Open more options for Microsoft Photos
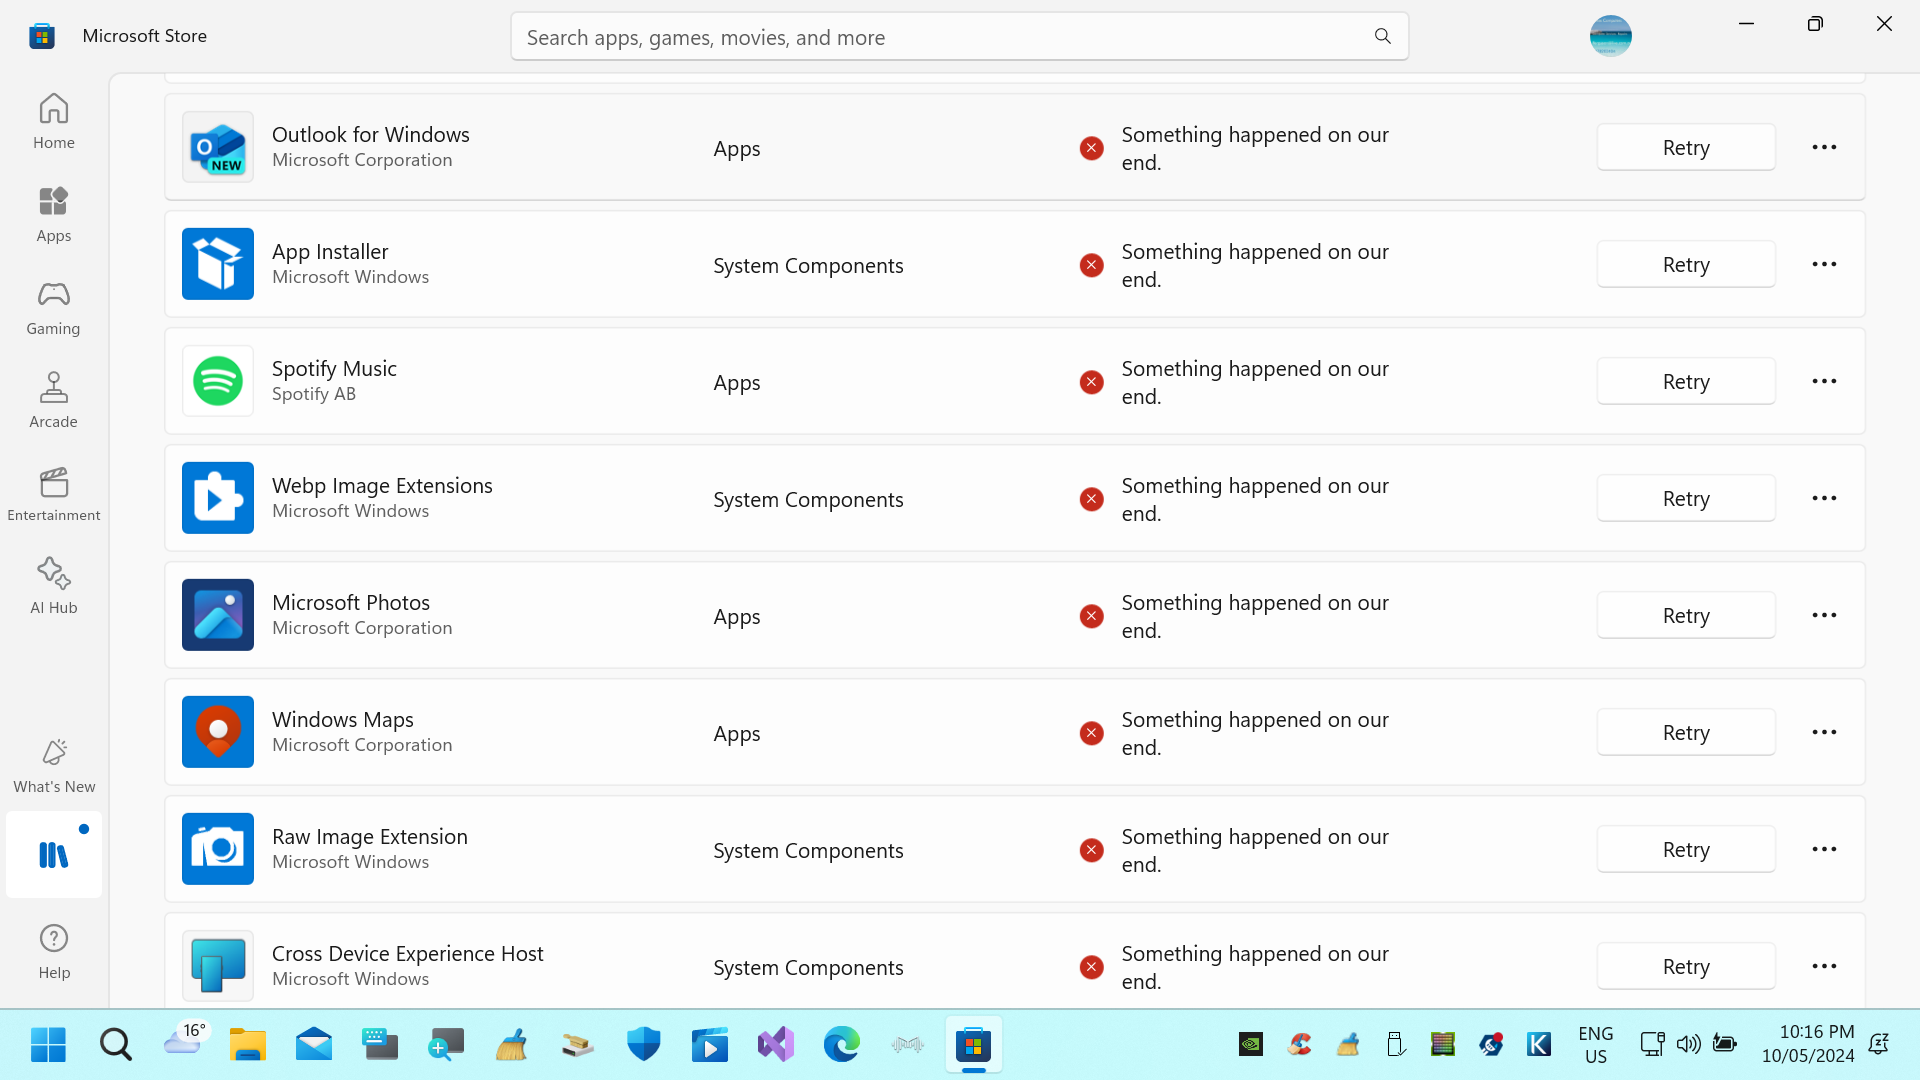This screenshot has height=1080, width=1920. (1824, 615)
